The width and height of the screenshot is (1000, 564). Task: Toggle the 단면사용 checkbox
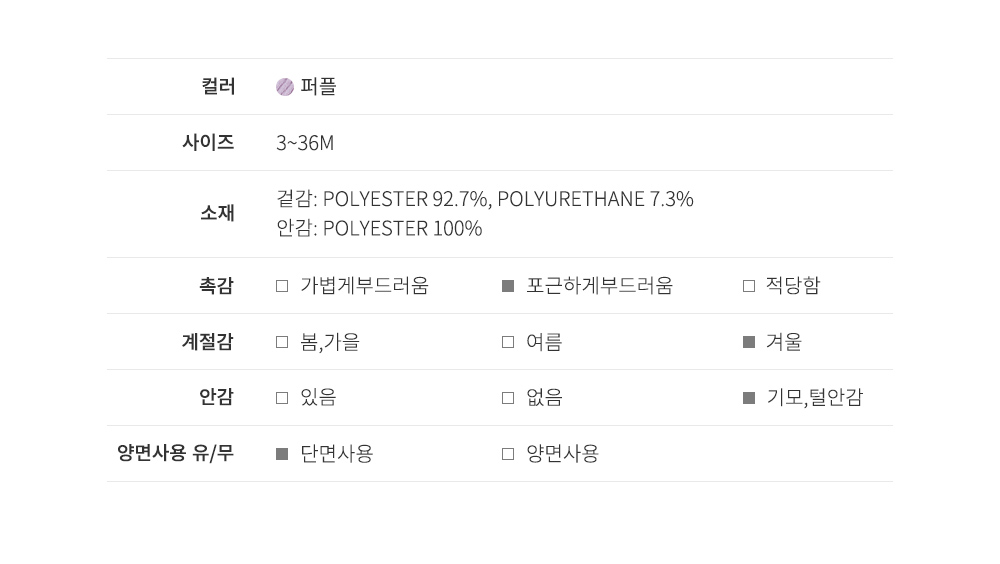tap(282, 454)
